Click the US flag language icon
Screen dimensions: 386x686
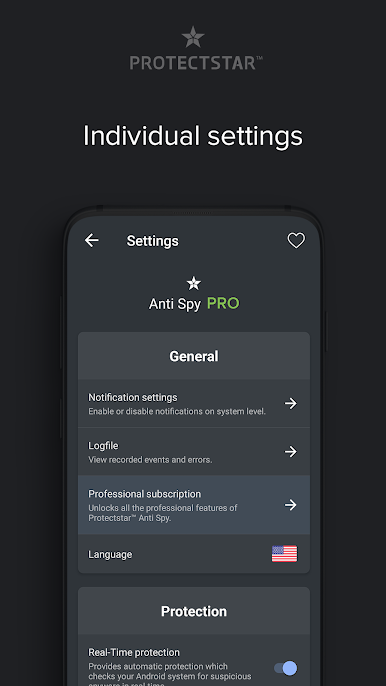coord(284,553)
